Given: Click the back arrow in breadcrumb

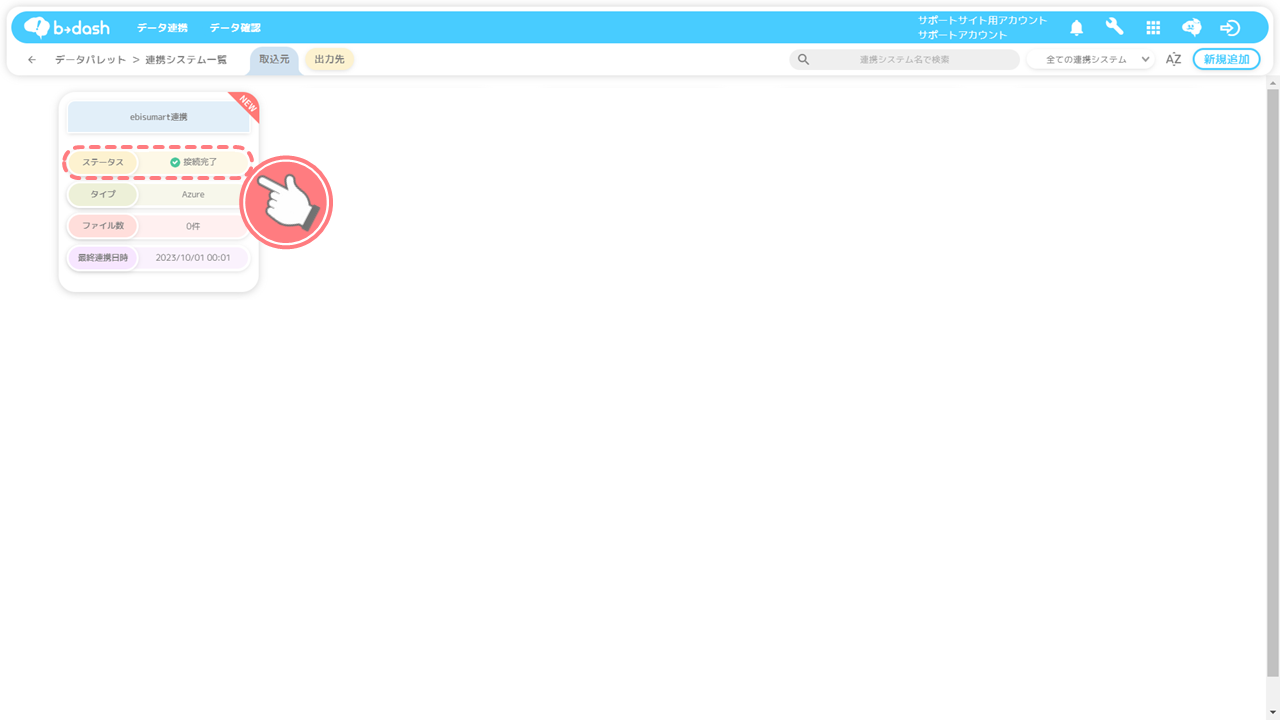Looking at the screenshot, I should pyautogui.click(x=32, y=60).
